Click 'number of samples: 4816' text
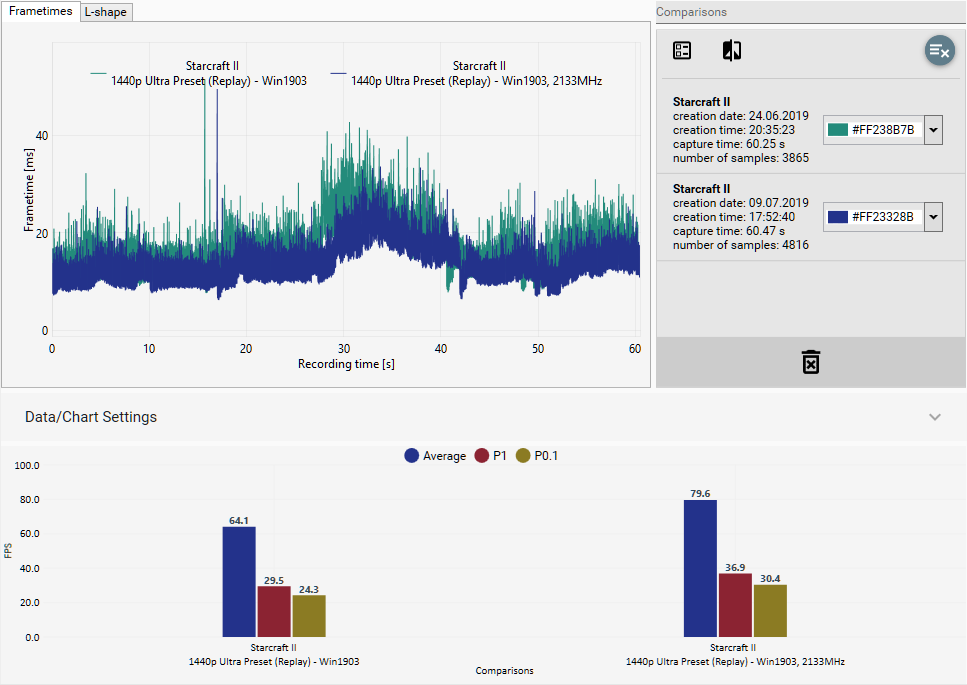 click(x=741, y=245)
